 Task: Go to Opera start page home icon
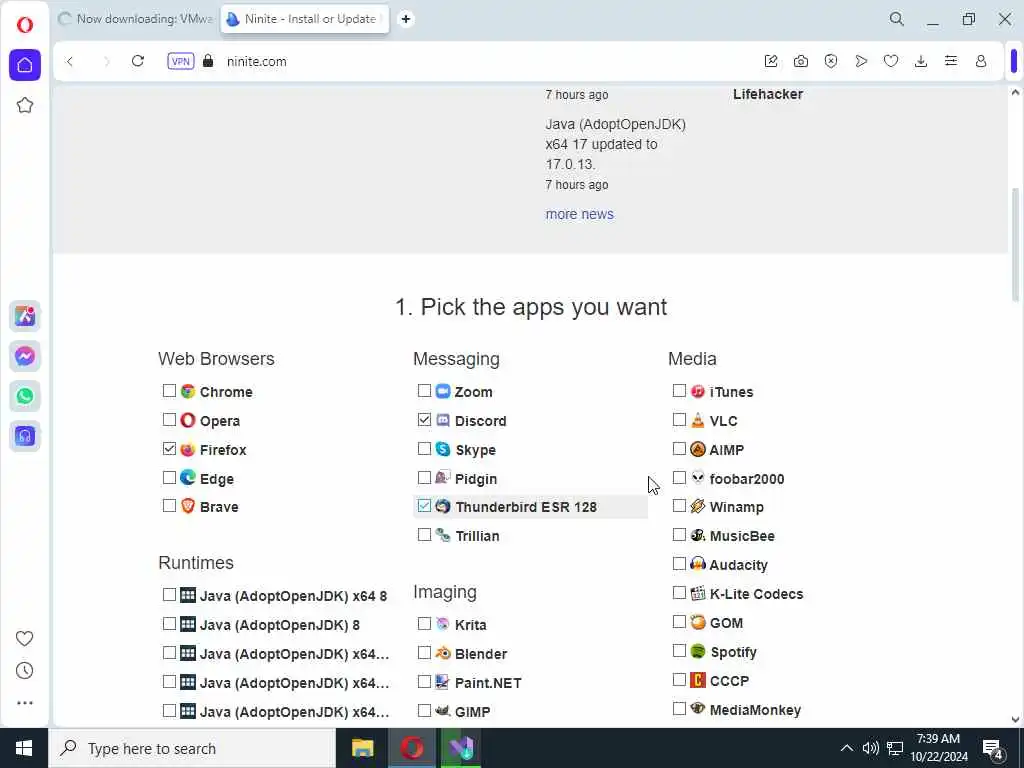(x=25, y=65)
